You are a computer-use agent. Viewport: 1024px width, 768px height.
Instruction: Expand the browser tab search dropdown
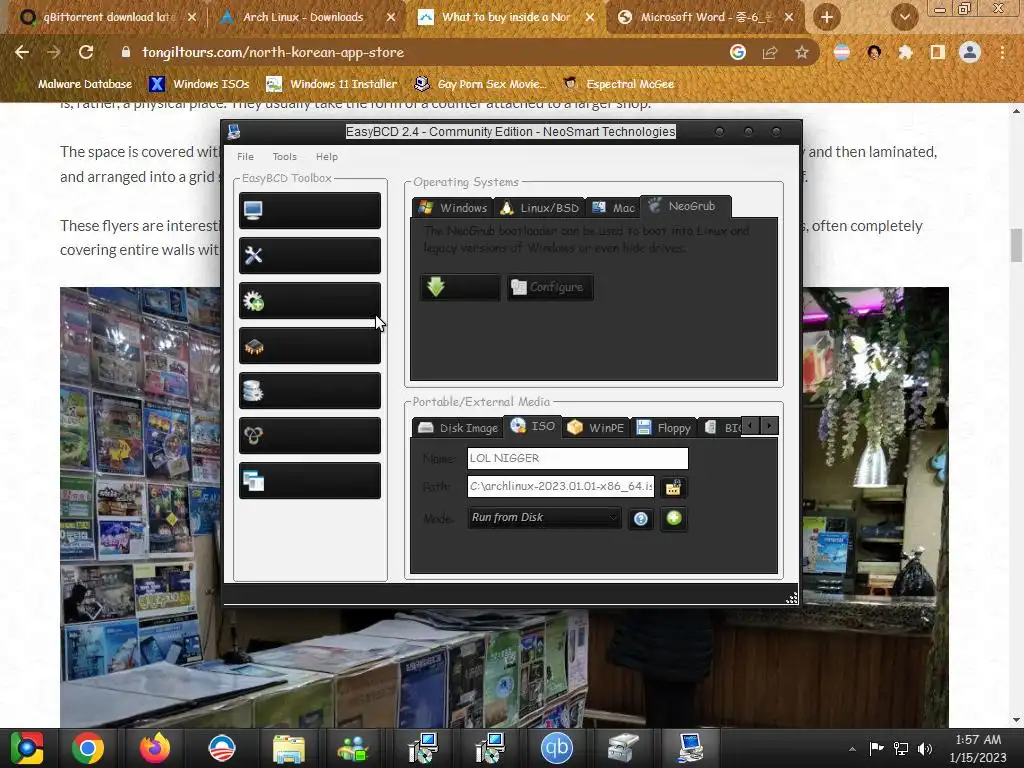(x=904, y=17)
